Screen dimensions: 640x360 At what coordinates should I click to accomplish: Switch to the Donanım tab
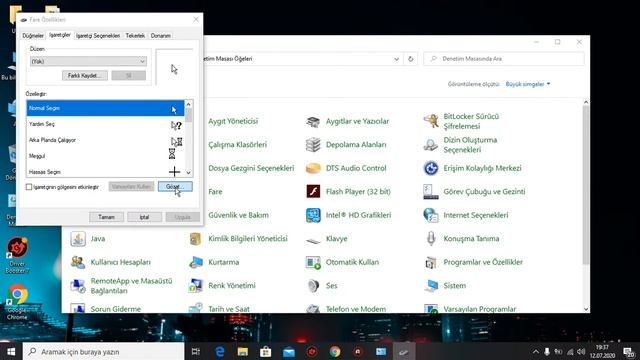[161, 36]
